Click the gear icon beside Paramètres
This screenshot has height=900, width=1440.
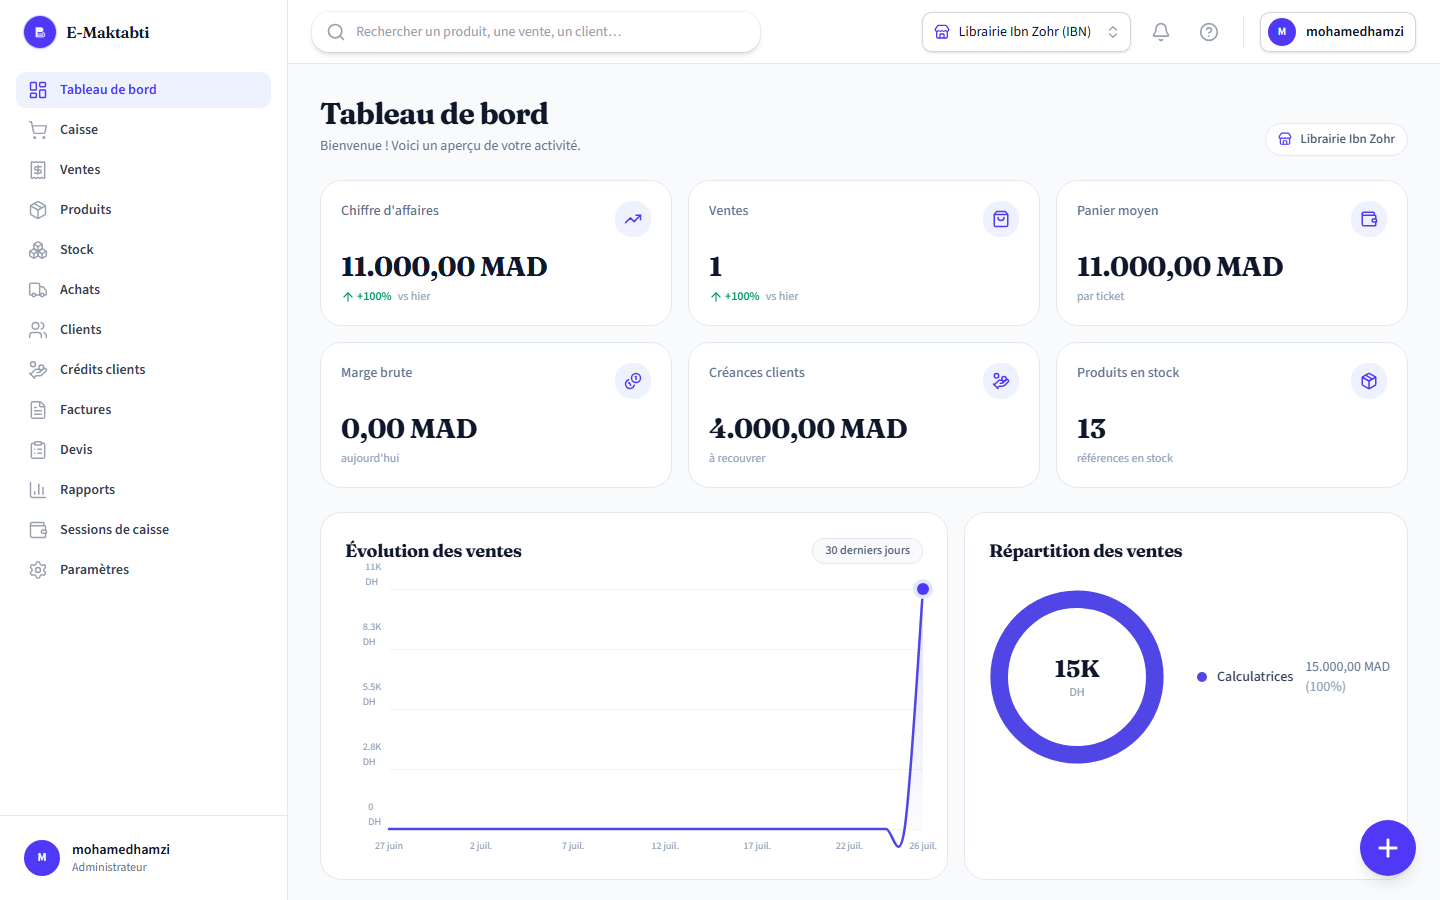coord(38,570)
